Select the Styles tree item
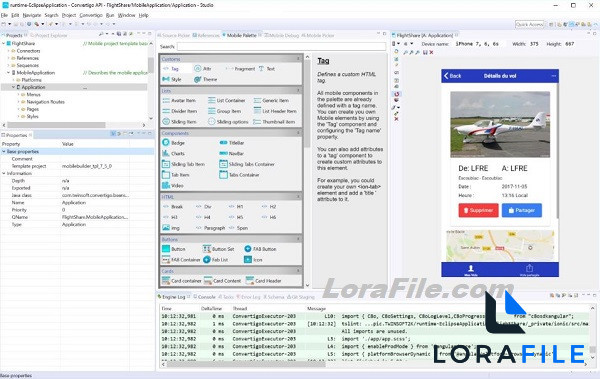600x379 pixels. coord(33,116)
